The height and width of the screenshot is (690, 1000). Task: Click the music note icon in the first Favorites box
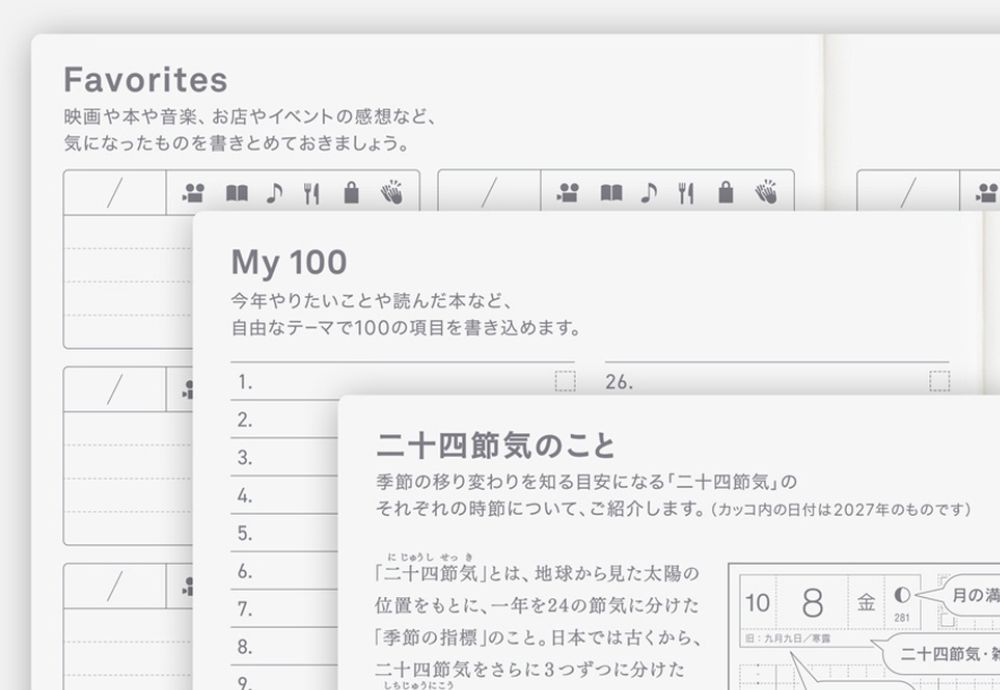pyautogui.click(x=274, y=193)
